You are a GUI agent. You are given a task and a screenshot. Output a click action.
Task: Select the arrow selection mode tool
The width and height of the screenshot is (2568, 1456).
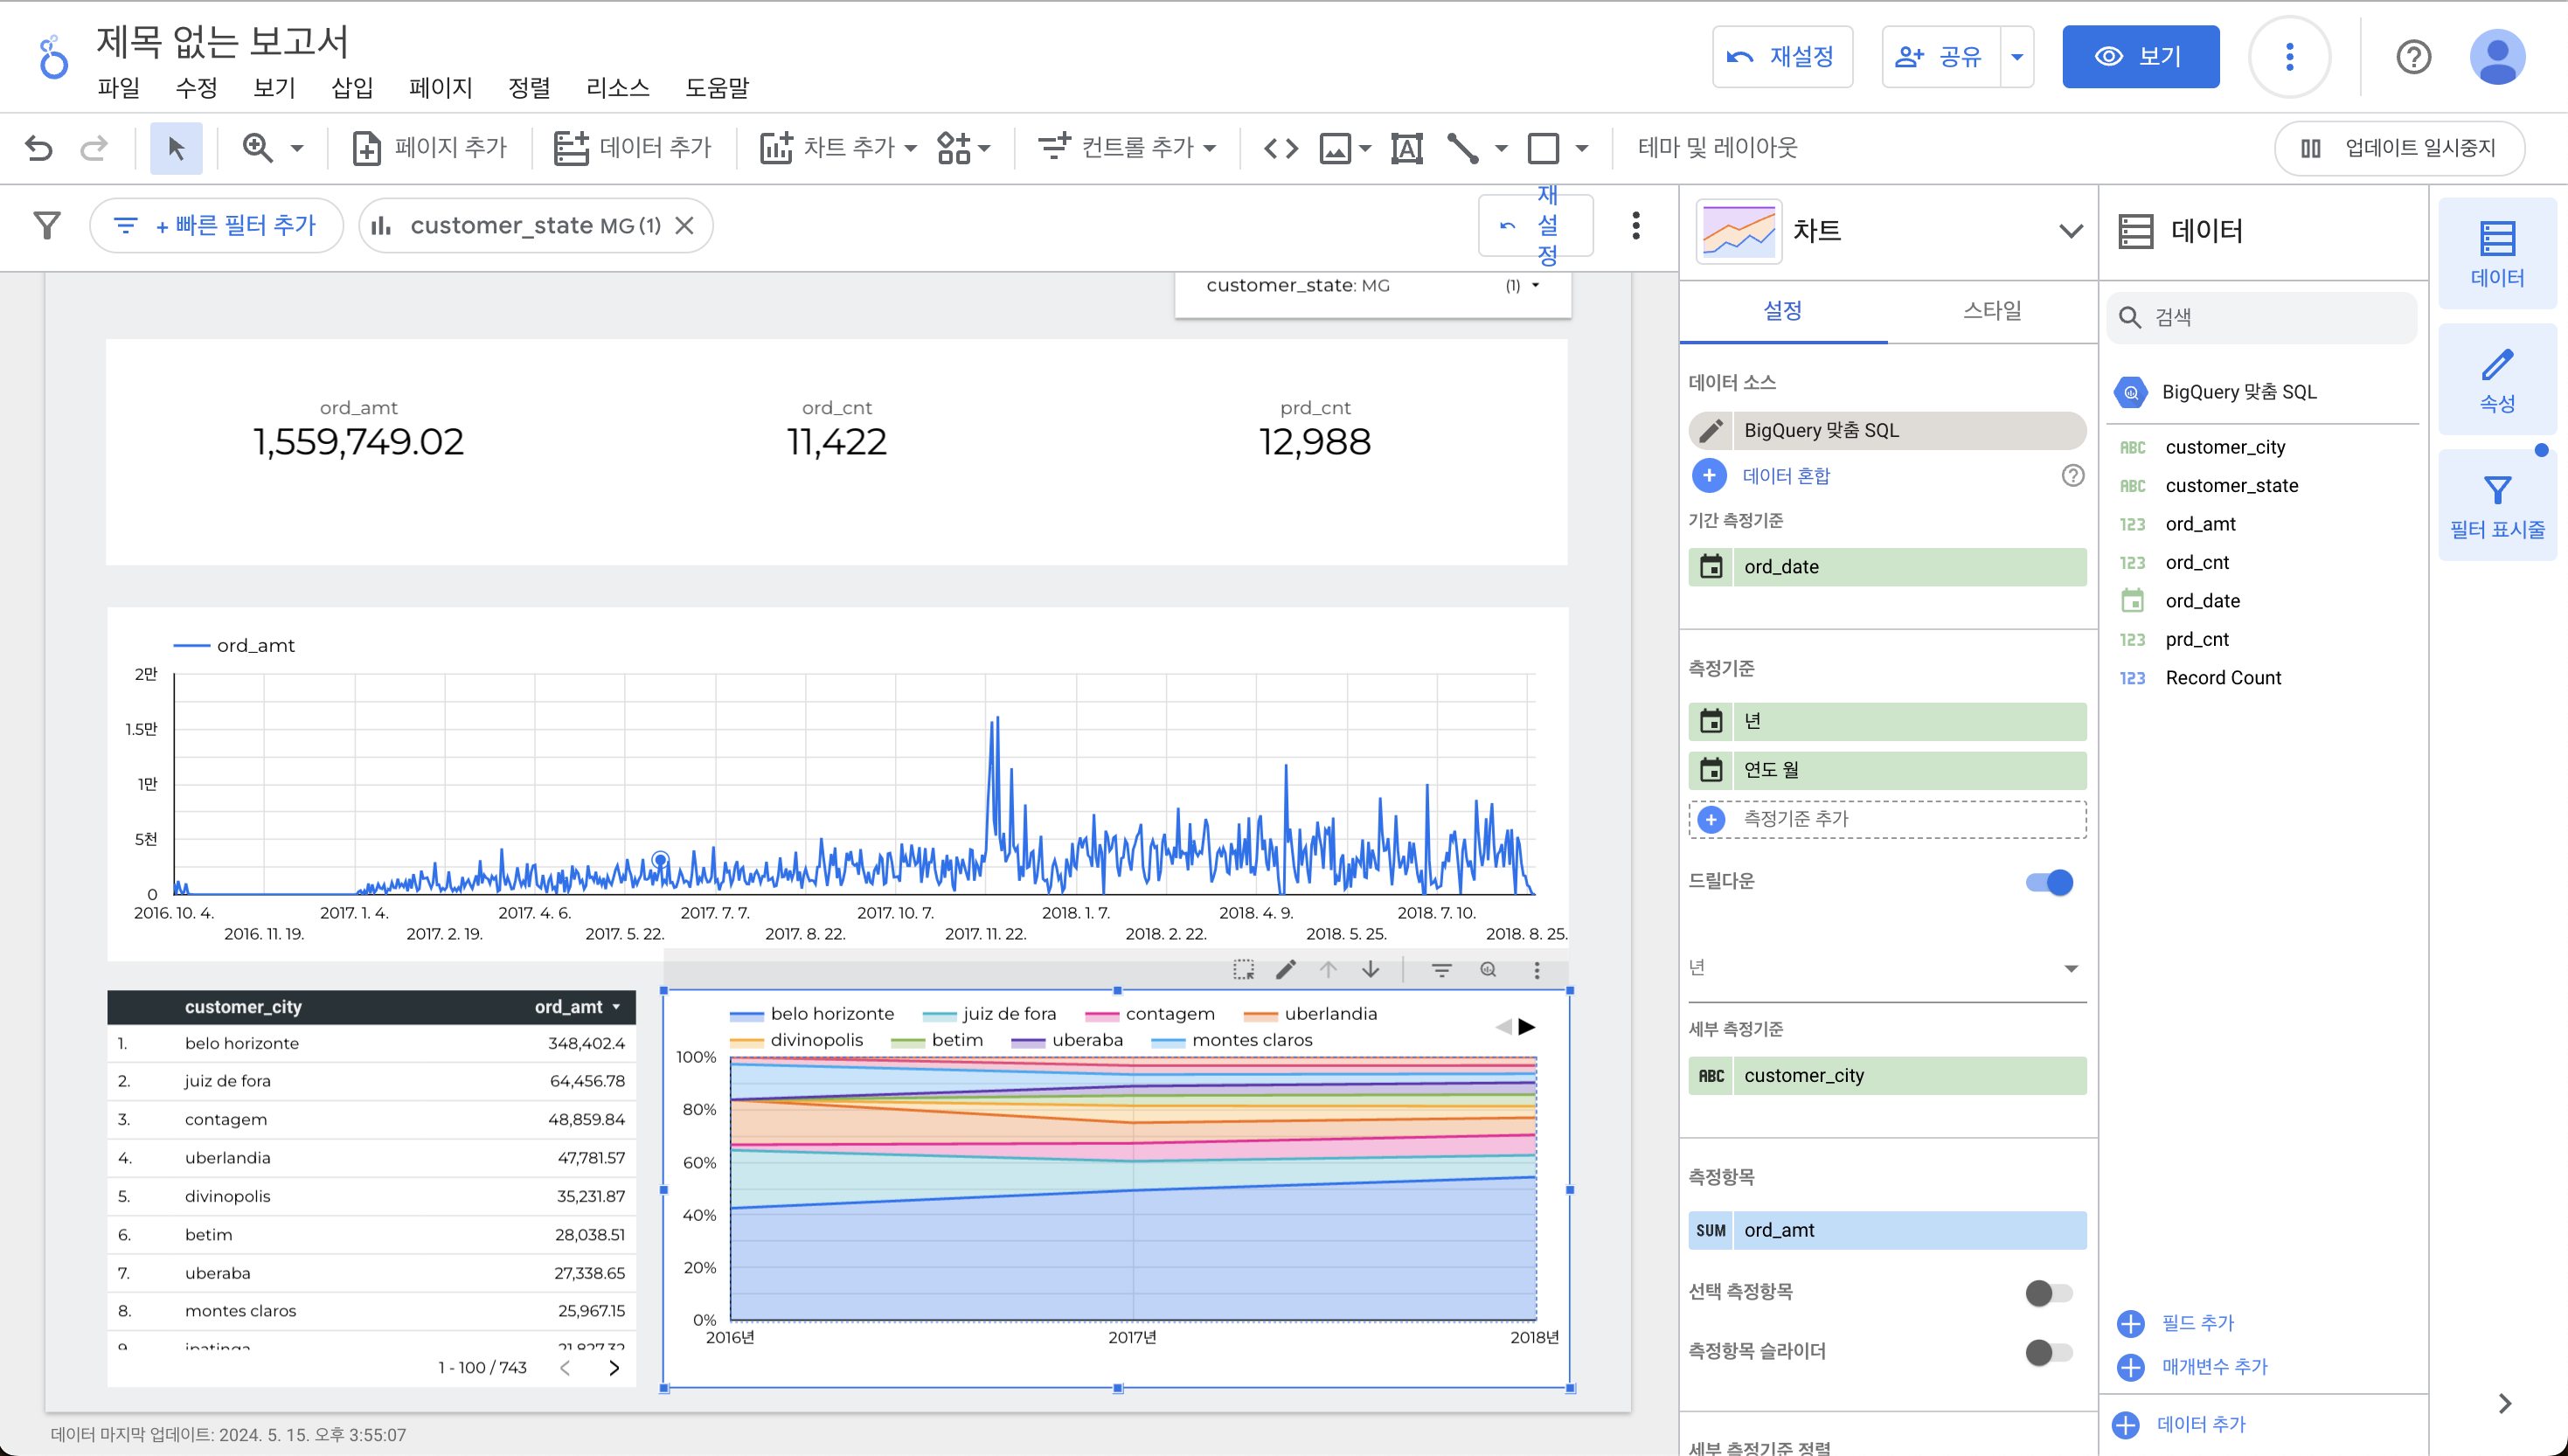click(x=176, y=148)
